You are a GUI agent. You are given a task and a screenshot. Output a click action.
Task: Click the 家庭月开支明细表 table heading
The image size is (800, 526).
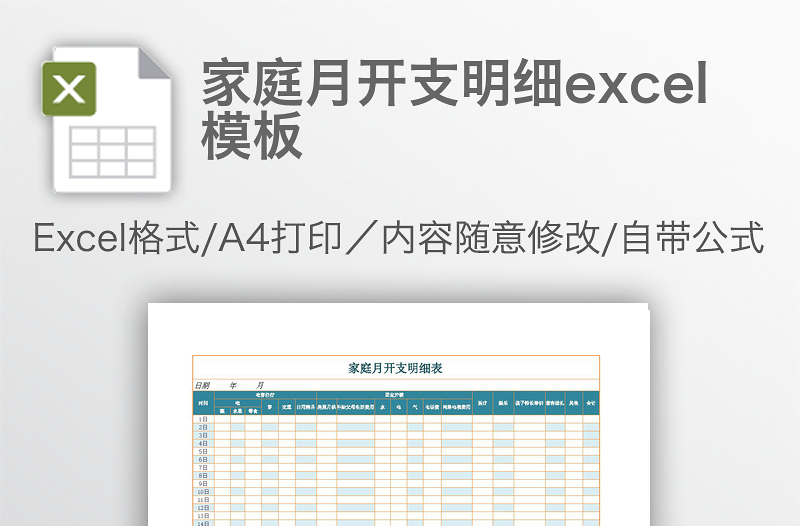click(x=395, y=368)
